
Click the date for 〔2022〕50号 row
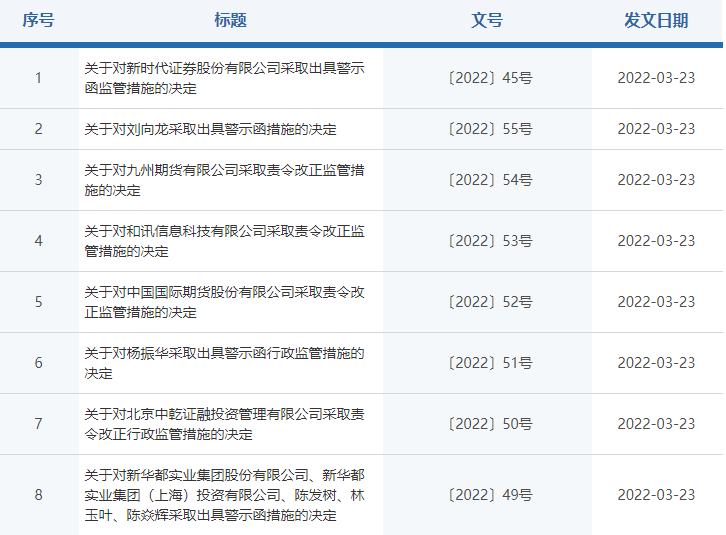[657, 424]
